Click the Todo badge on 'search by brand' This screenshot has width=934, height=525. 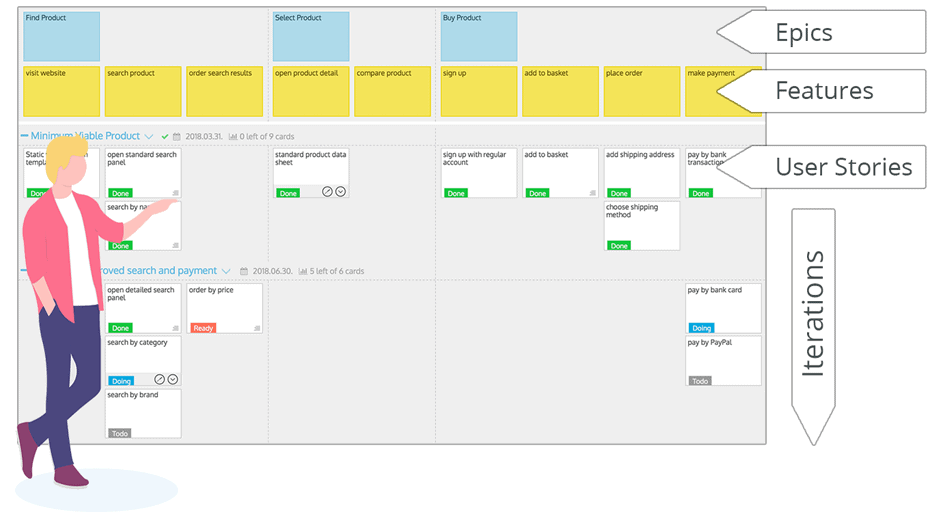point(120,433)
